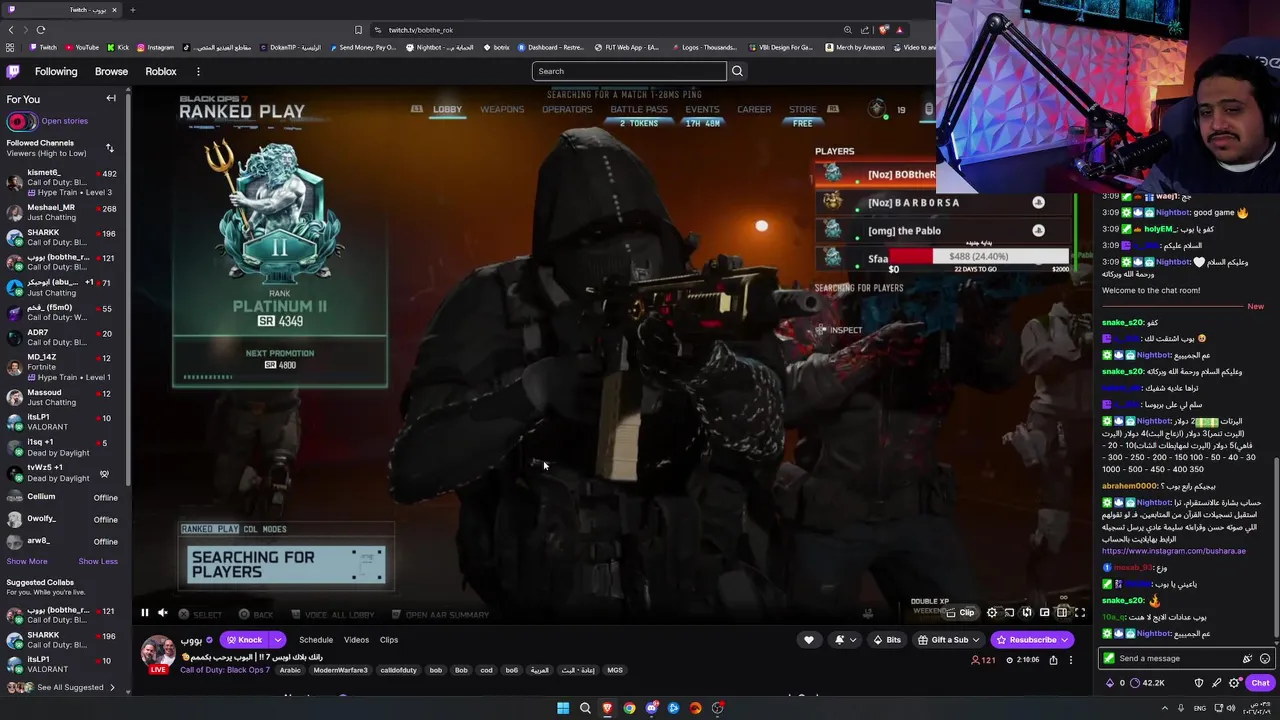Open the Nightbot bookmark
The image size is (1280, 720).
[x=439, y=47]
